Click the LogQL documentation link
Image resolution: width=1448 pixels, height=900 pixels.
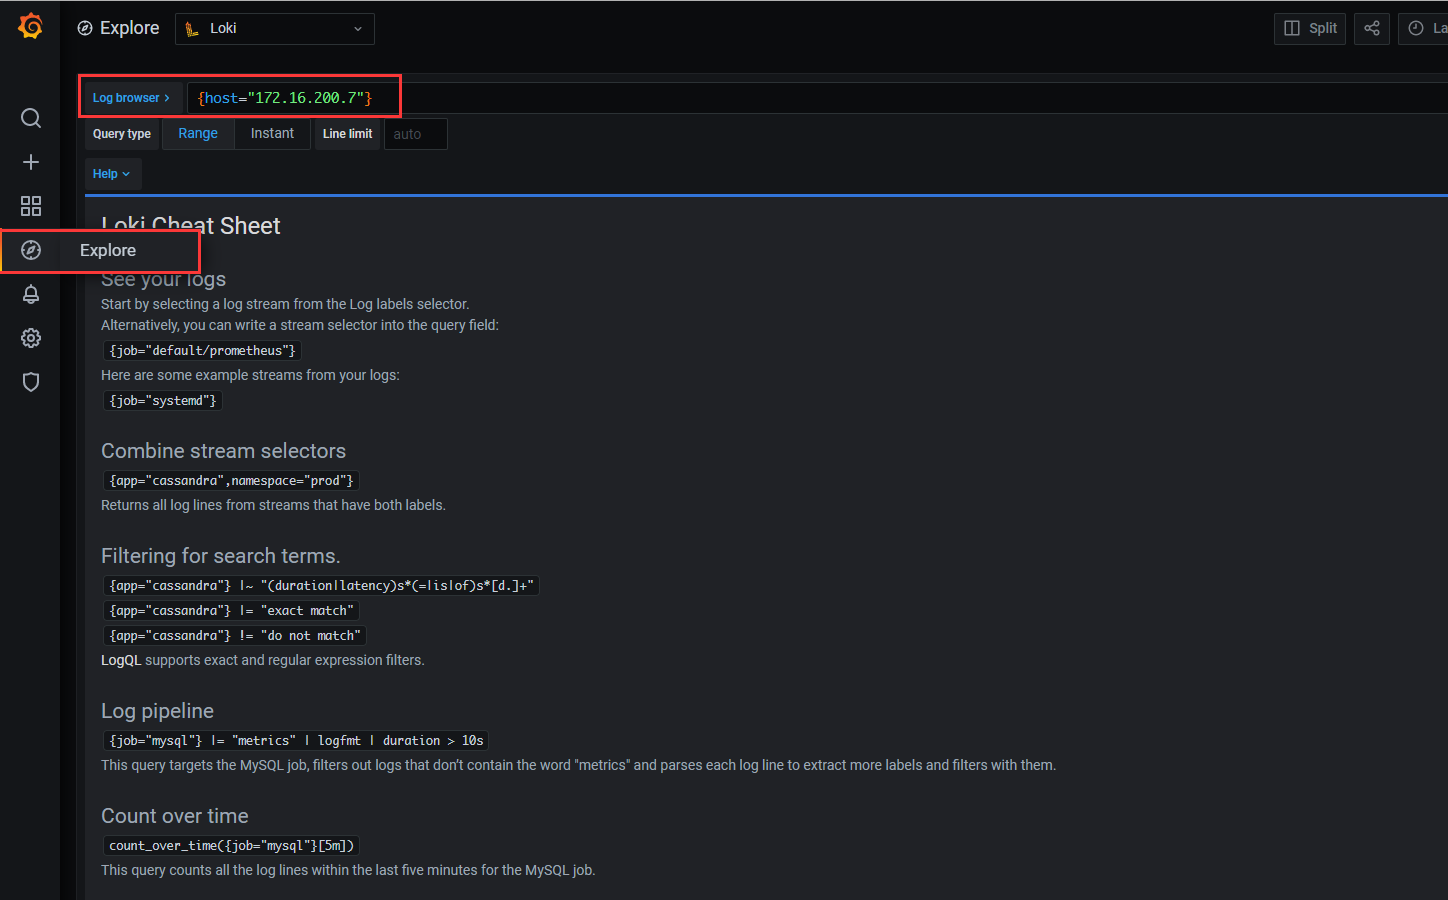point(121,661)
